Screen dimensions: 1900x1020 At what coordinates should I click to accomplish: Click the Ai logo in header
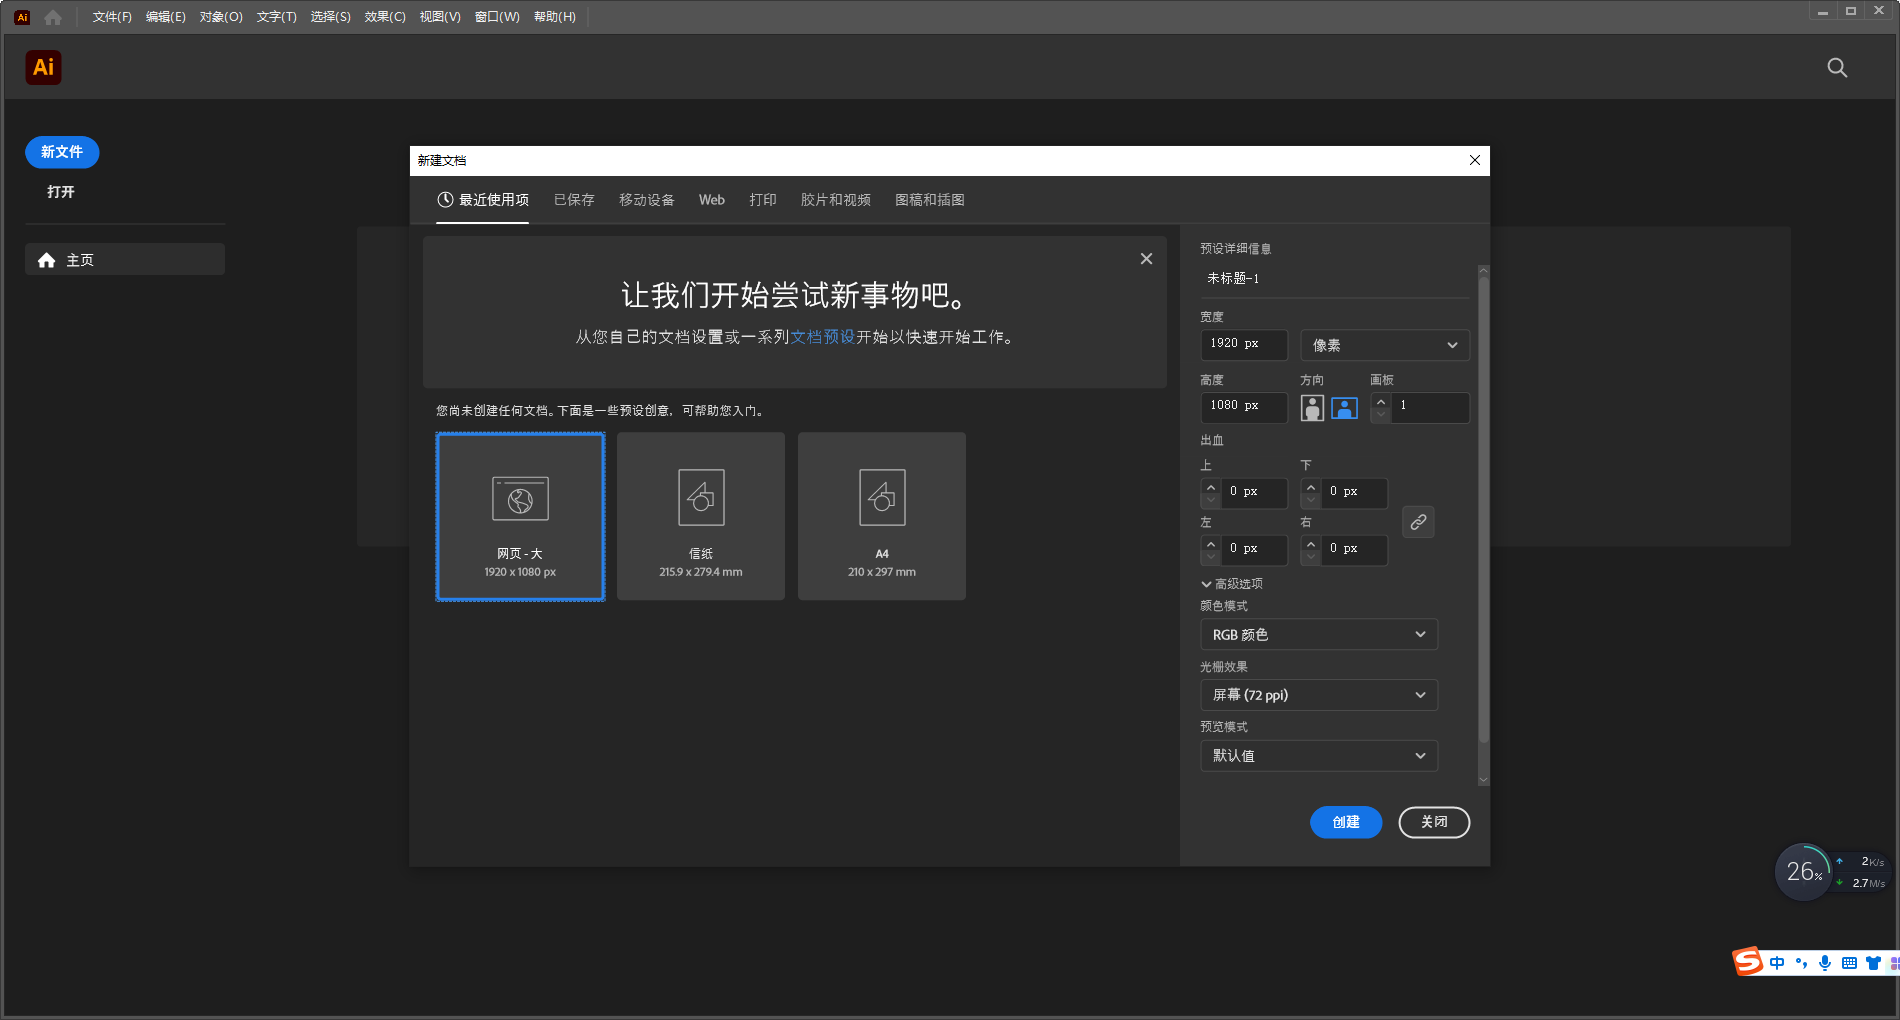[x=43, y=67]
